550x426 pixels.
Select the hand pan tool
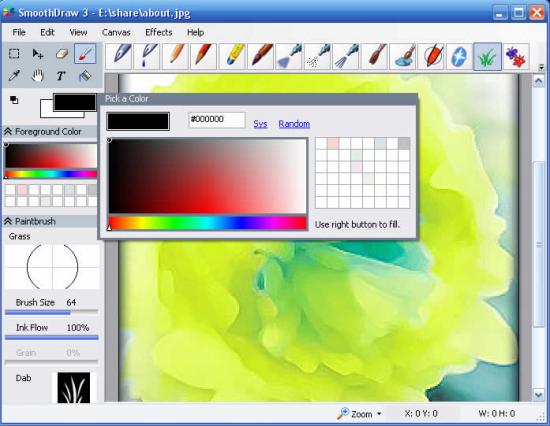(38, 75)
